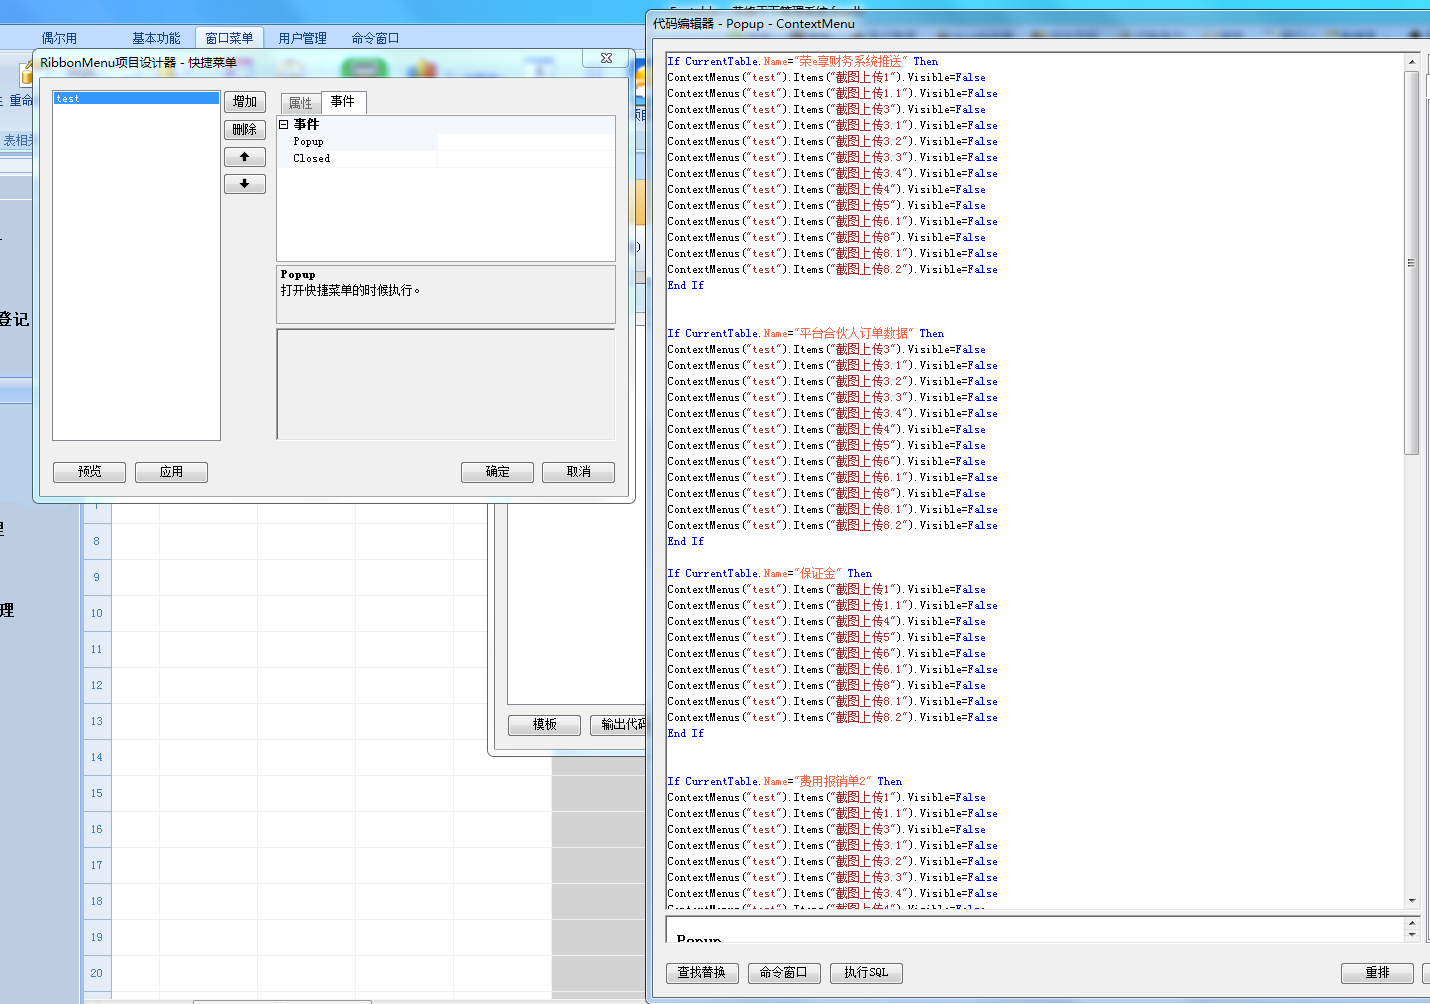Screen dimensions: 1430x1004
Task: Open the 用户管理 ribbon tab
Action: pyautogui.click(x=302, y=38)
